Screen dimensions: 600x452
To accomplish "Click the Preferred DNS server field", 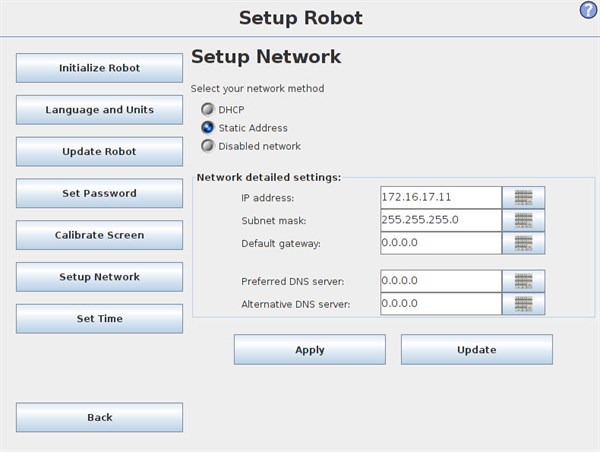I will [441, 281].
